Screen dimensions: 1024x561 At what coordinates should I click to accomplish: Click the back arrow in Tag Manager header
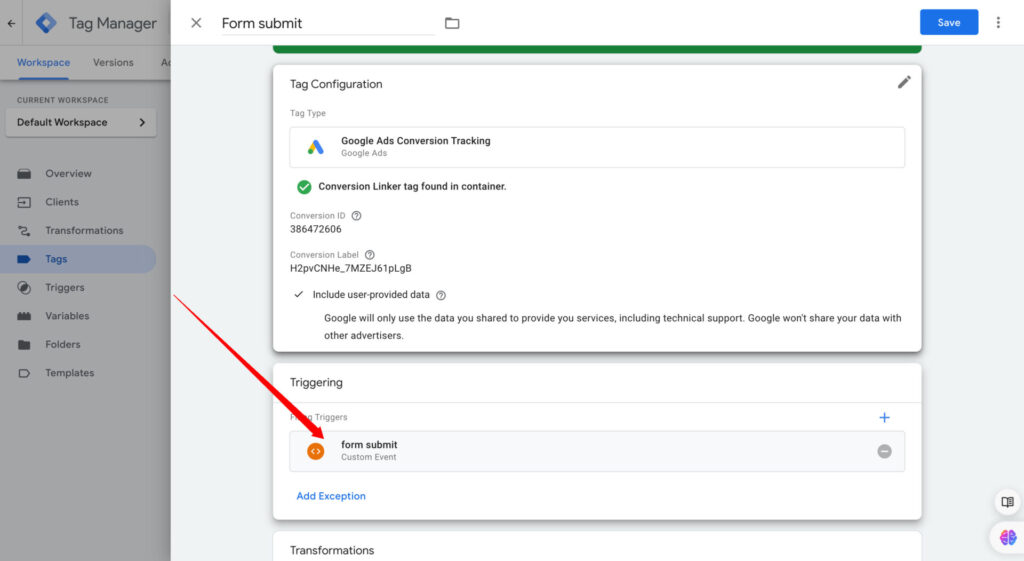(11, 24)
